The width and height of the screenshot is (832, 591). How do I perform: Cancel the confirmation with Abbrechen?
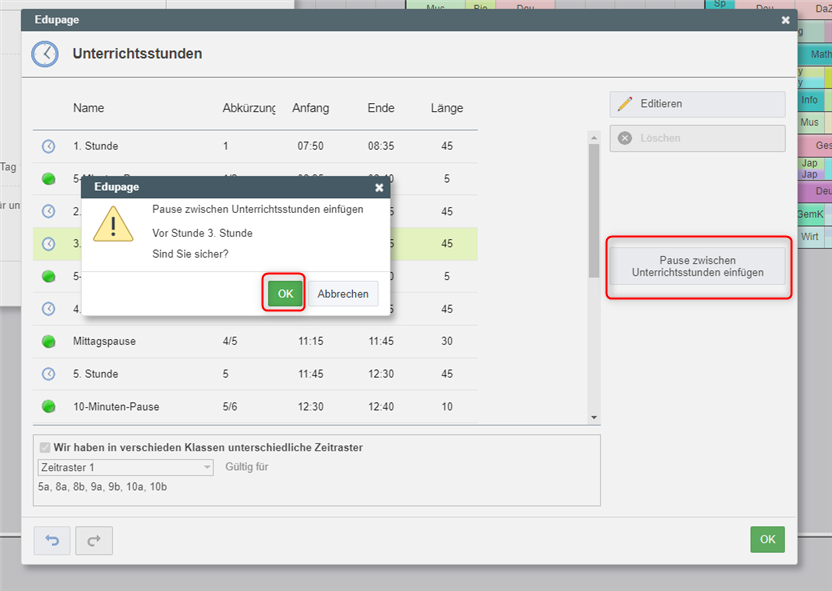343,294
